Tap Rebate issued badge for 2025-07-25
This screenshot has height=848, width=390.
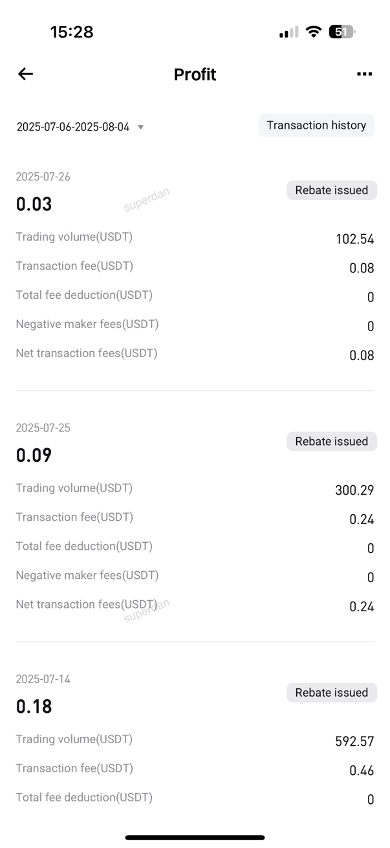tap(332, 441)
